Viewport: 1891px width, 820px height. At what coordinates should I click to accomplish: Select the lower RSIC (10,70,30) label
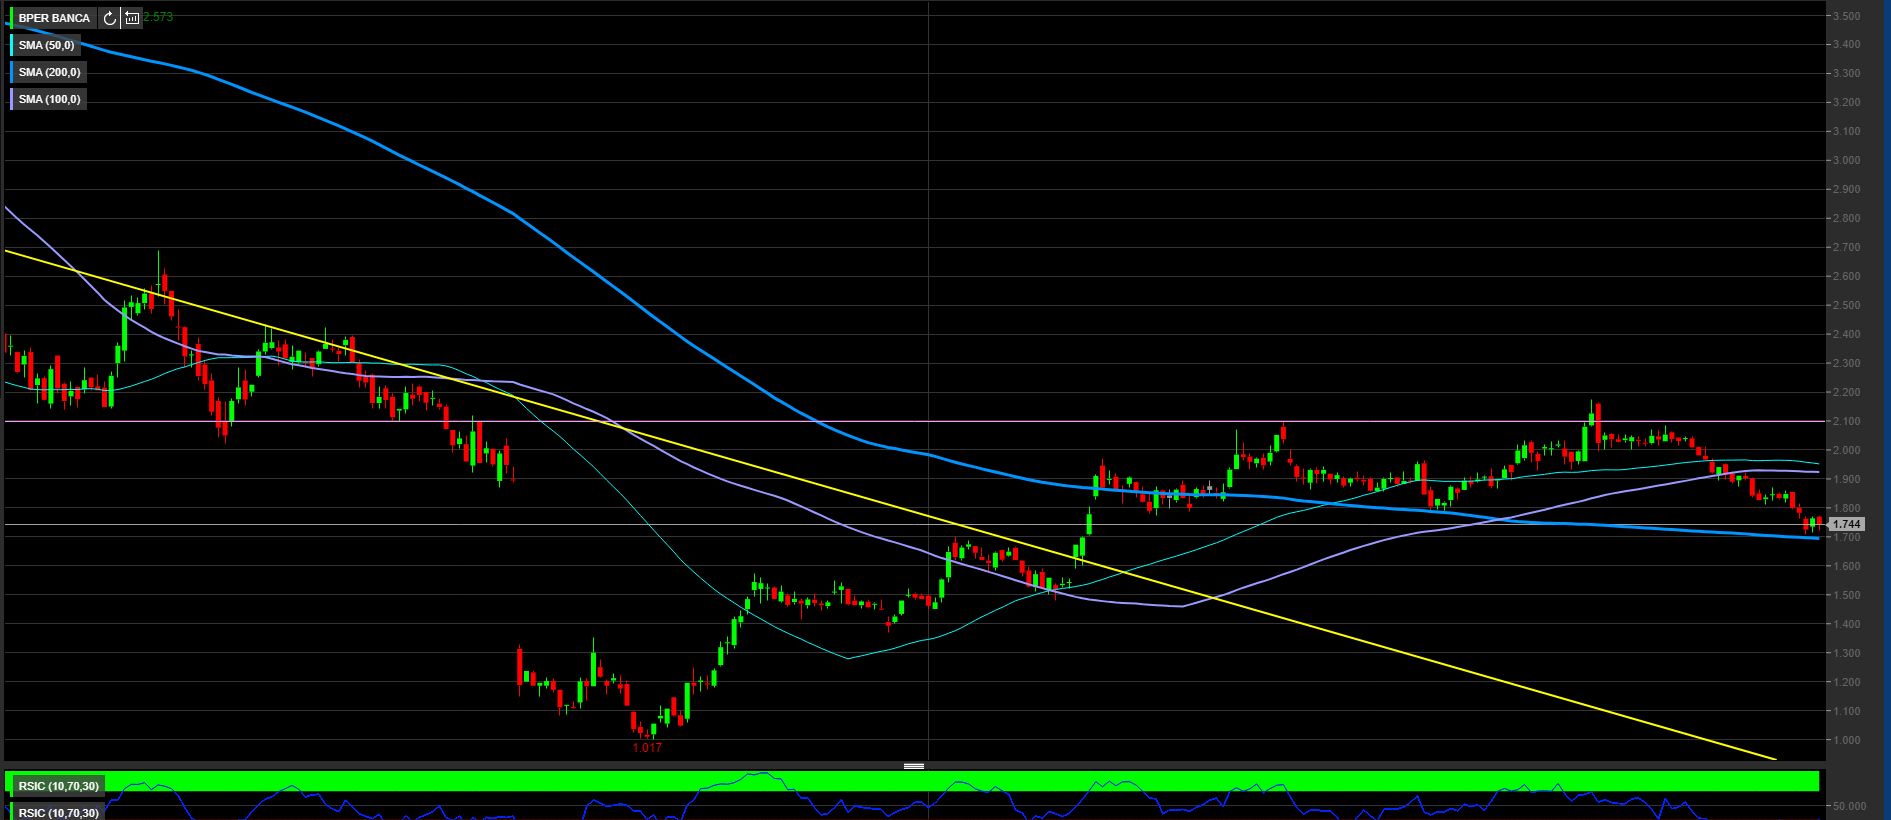point(58,813)
